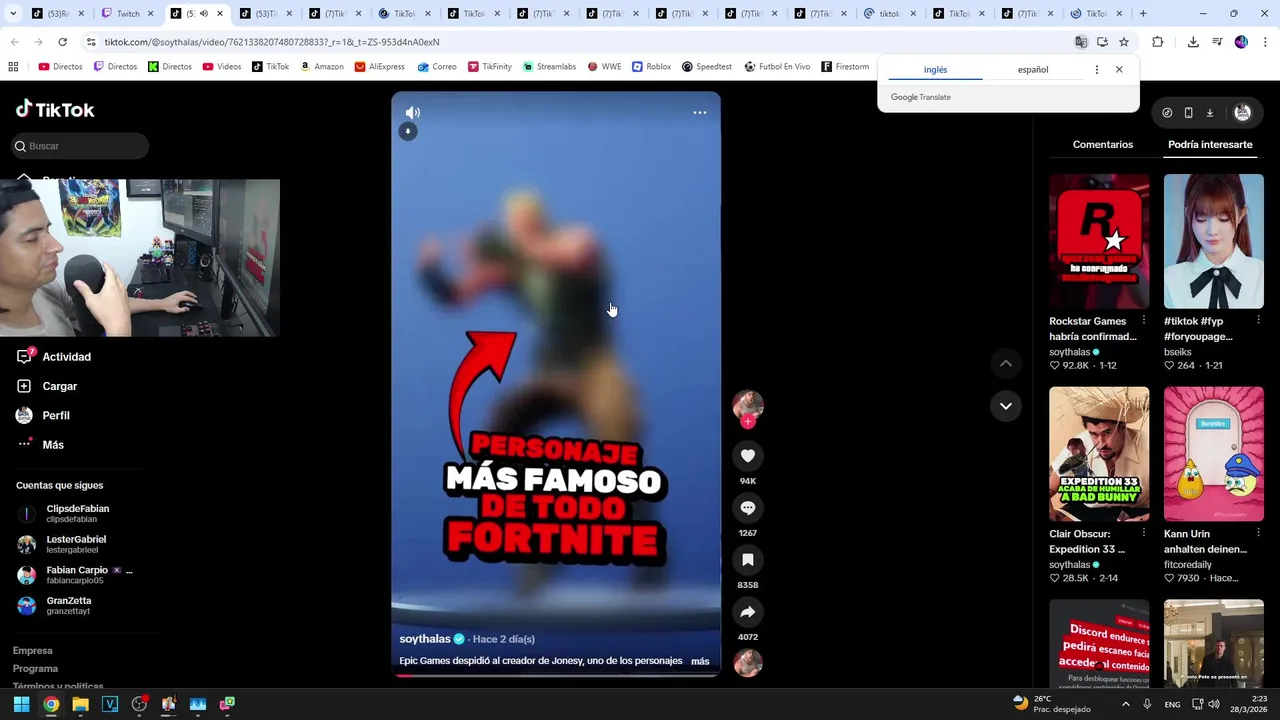Open the weather widget showing 26°C
1280x720 pixels.
(1051, 704)
